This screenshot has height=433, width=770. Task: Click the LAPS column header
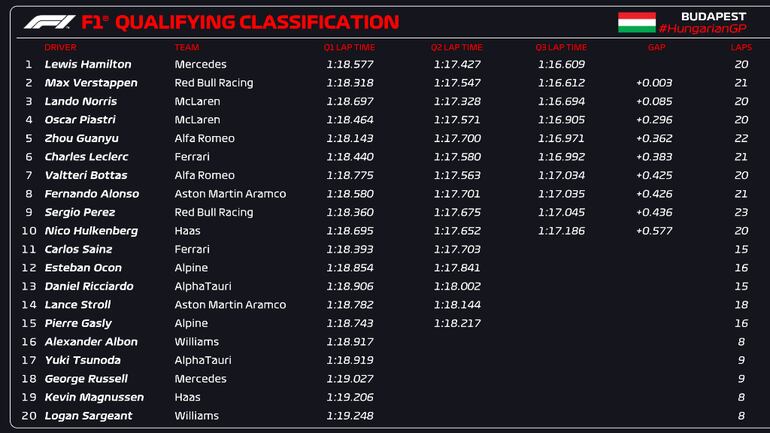pos(741,47)
